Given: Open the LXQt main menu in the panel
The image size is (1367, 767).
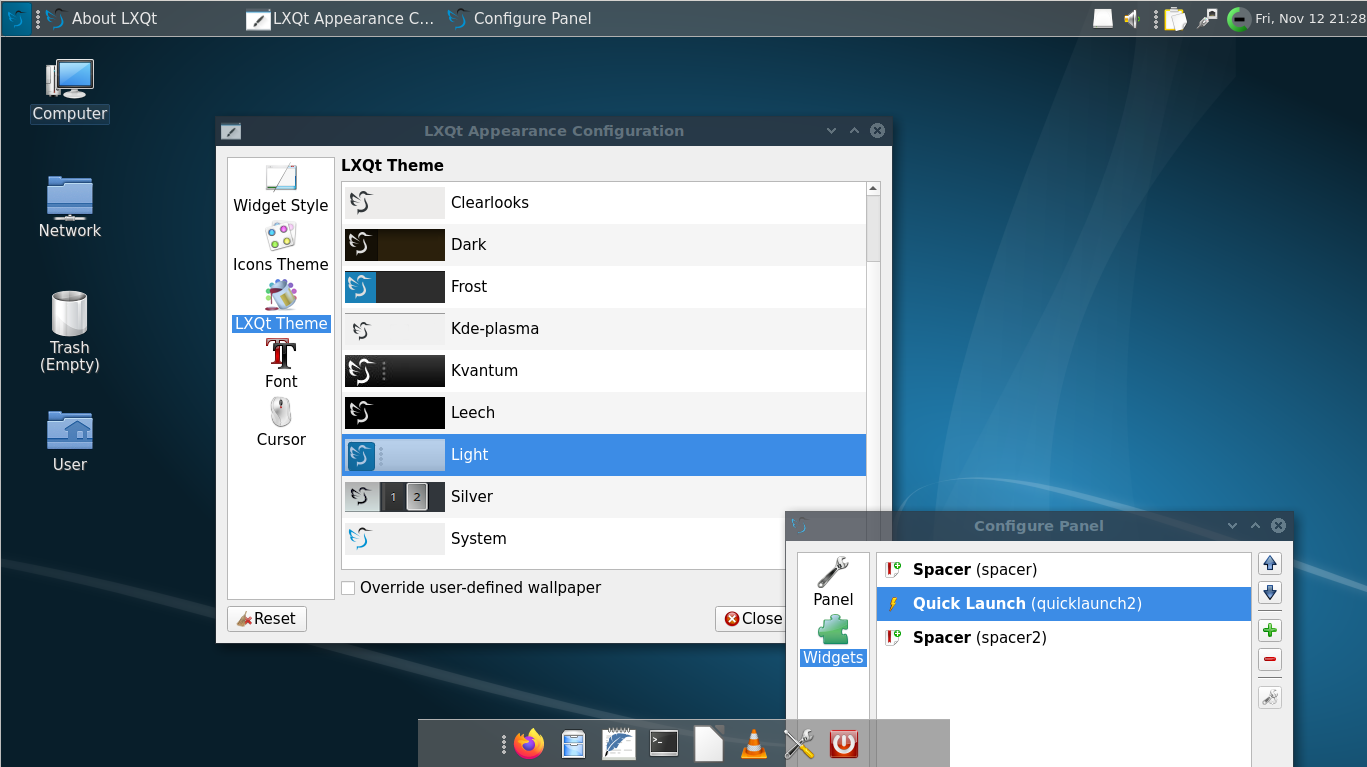Looking at the screenshot, I should click(x=17, y=18).
